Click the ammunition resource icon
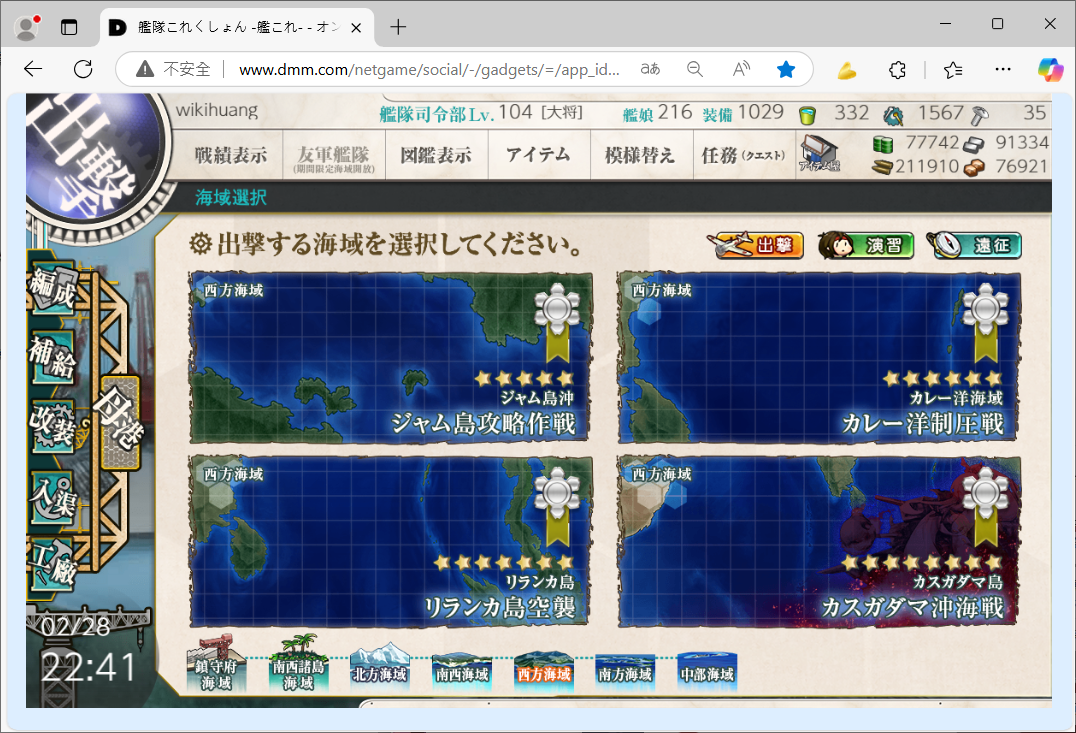1076x733 pixels. tap(882, 167)
